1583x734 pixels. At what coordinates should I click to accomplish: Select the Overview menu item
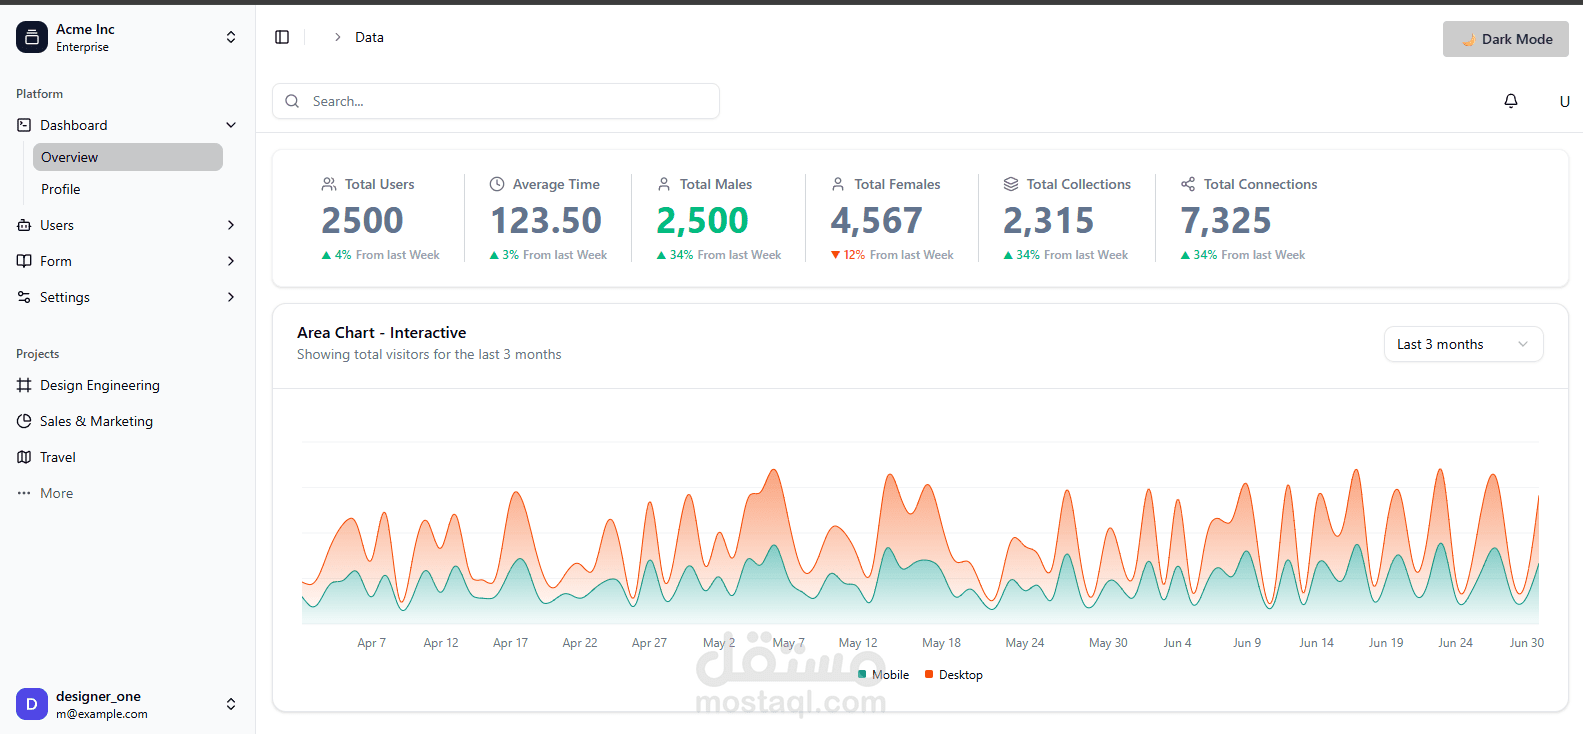tap(128, 157)
